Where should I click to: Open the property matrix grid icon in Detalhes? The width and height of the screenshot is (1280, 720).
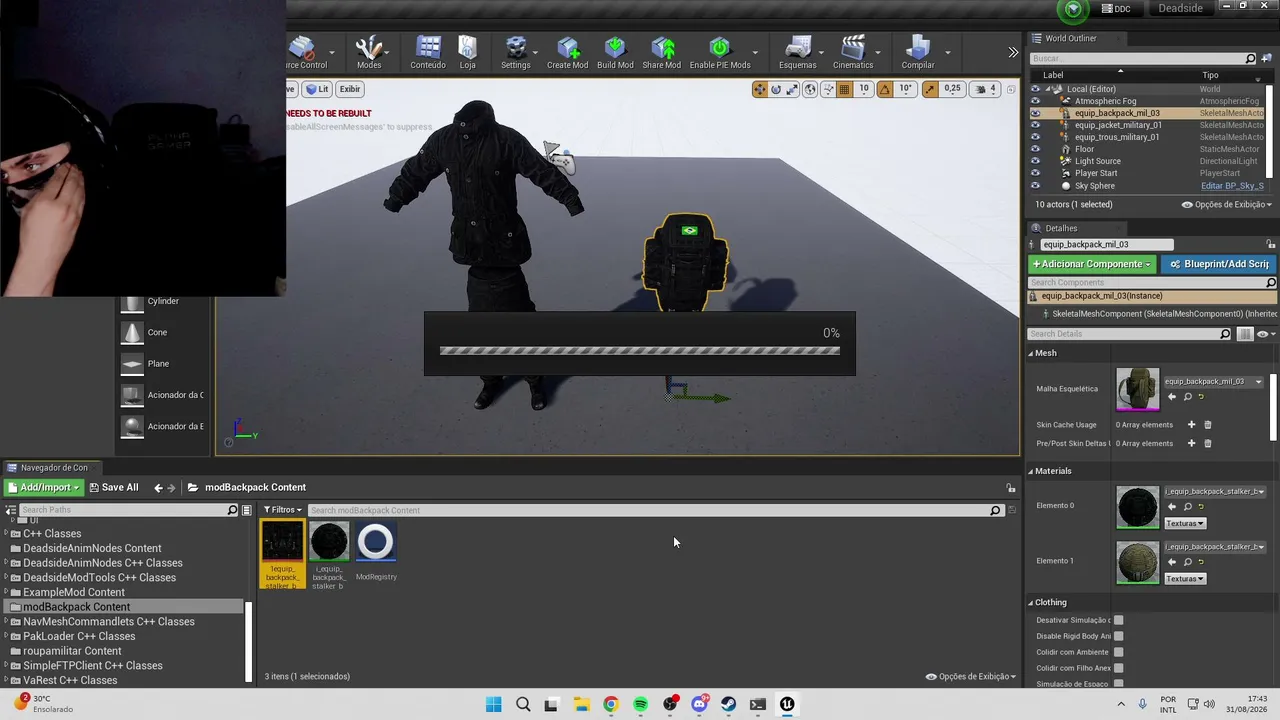(1245, 334)
